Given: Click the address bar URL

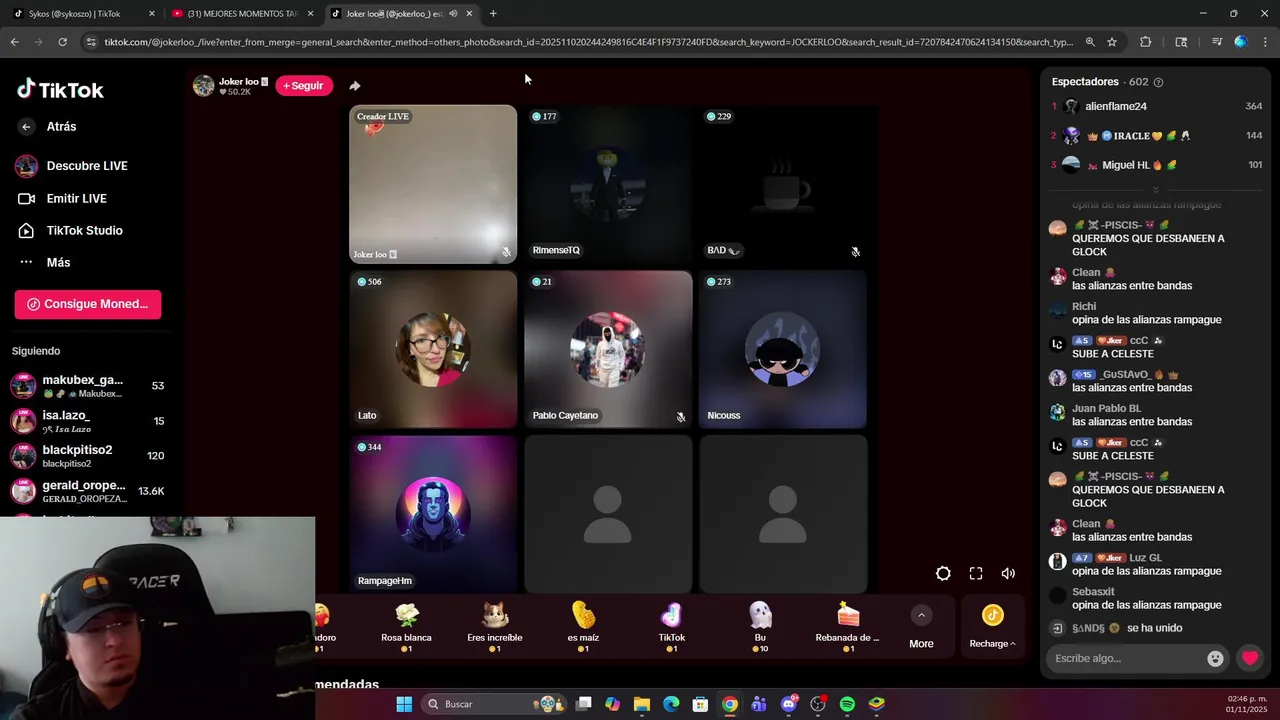Looking at the screenshot, I should 588,42.
